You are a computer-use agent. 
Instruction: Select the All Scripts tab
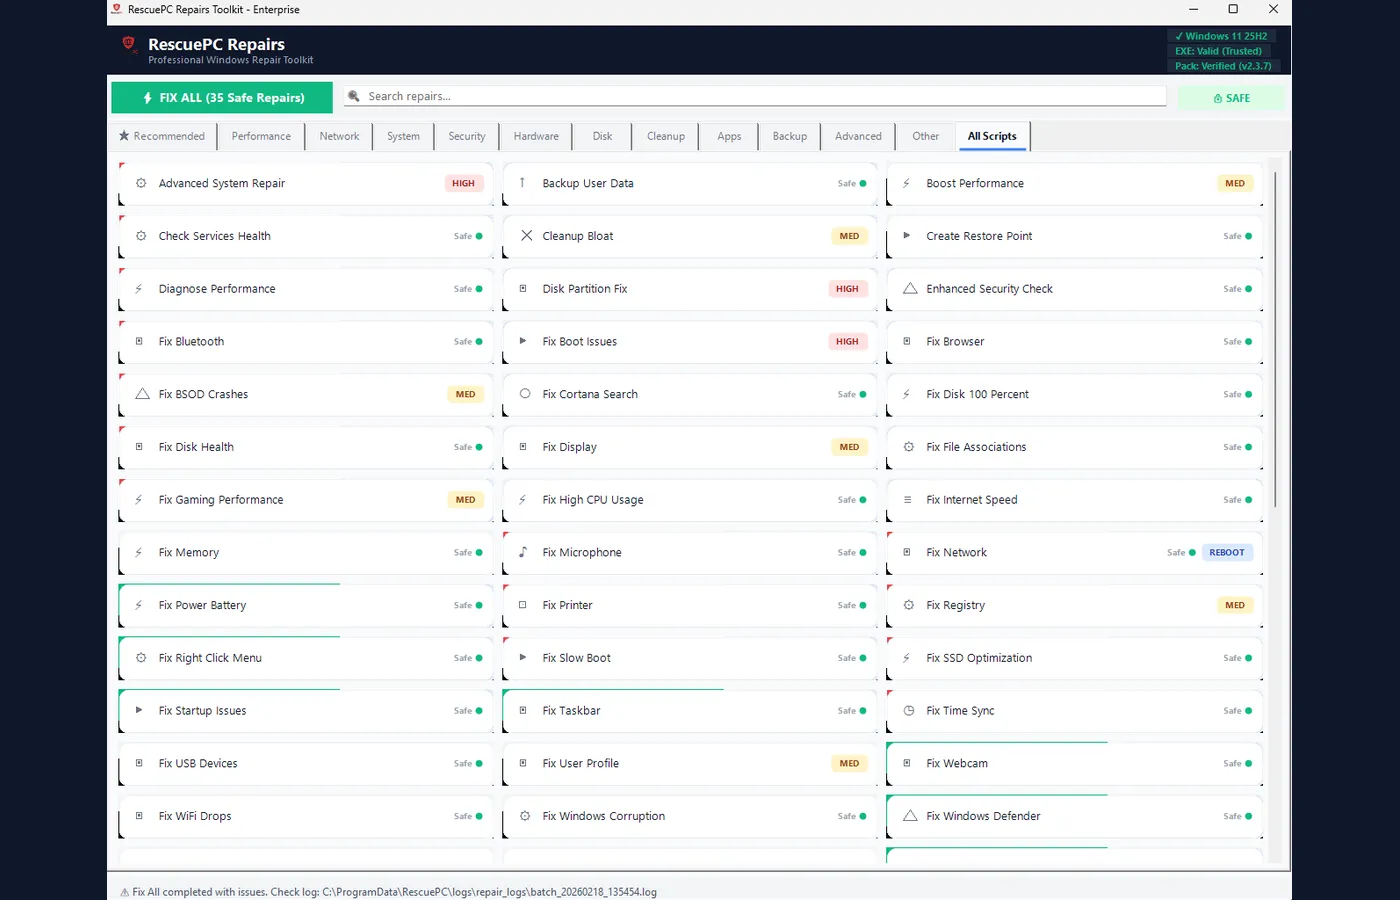pos(992,136)
